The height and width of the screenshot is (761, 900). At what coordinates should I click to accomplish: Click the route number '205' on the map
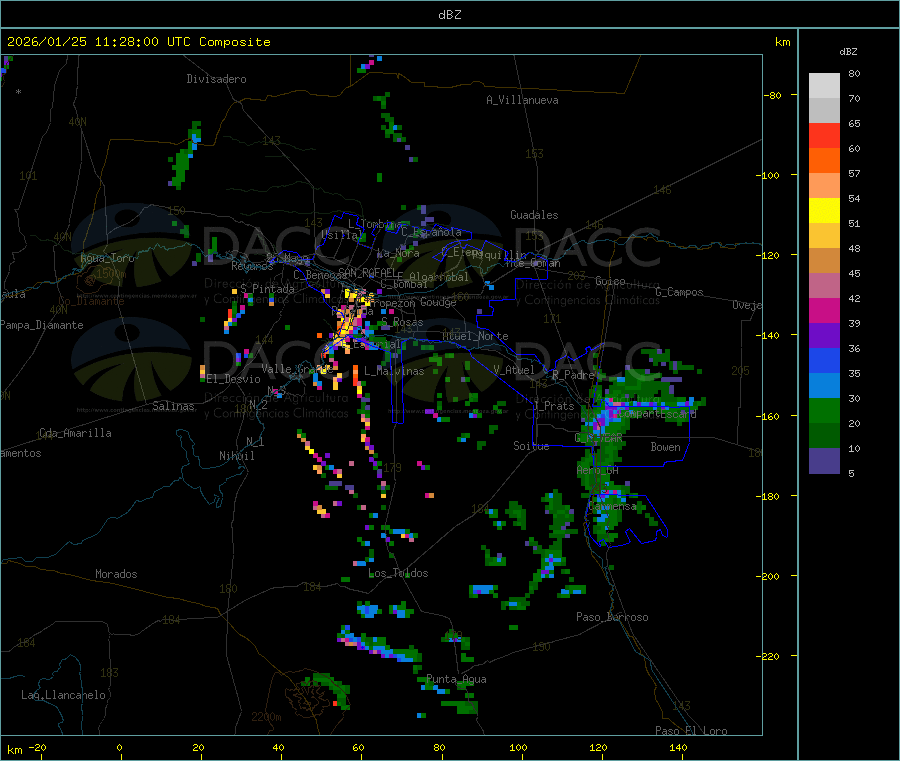pos(740,371)
